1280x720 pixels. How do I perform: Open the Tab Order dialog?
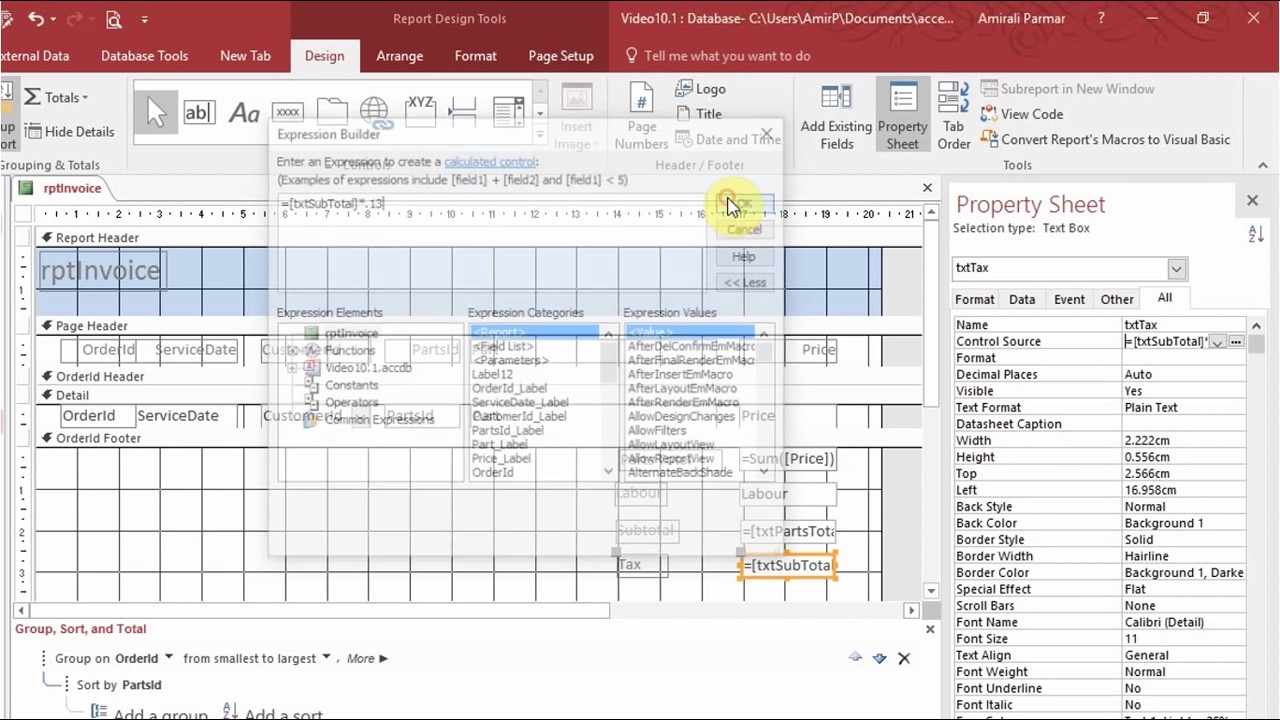click(x=954, y=117)
